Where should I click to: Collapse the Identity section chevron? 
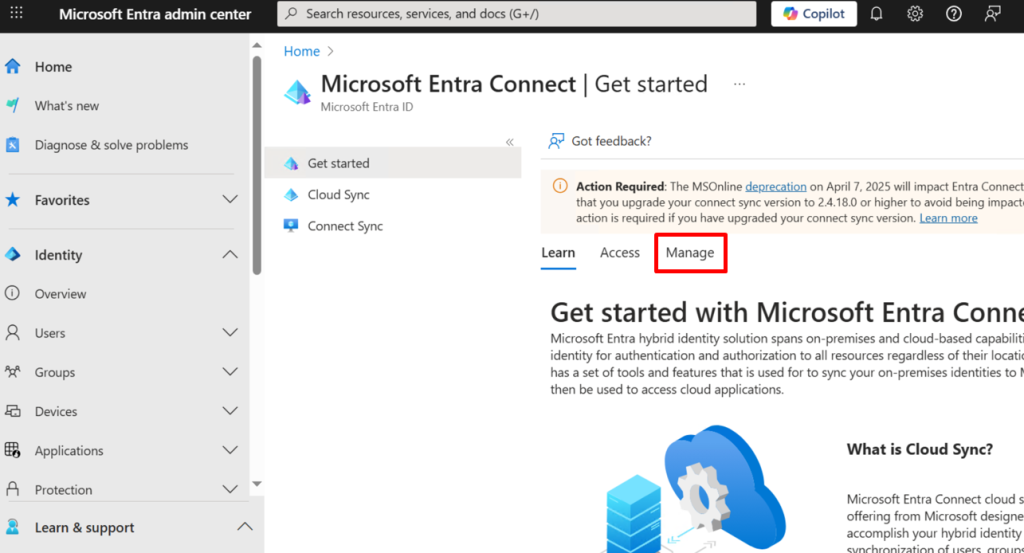(230, 255)
